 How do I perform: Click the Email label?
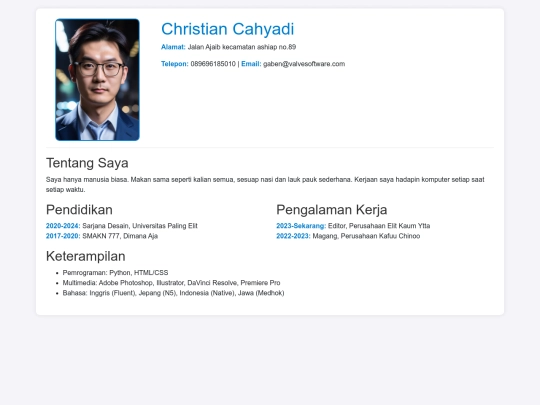(x=251, y=64)
